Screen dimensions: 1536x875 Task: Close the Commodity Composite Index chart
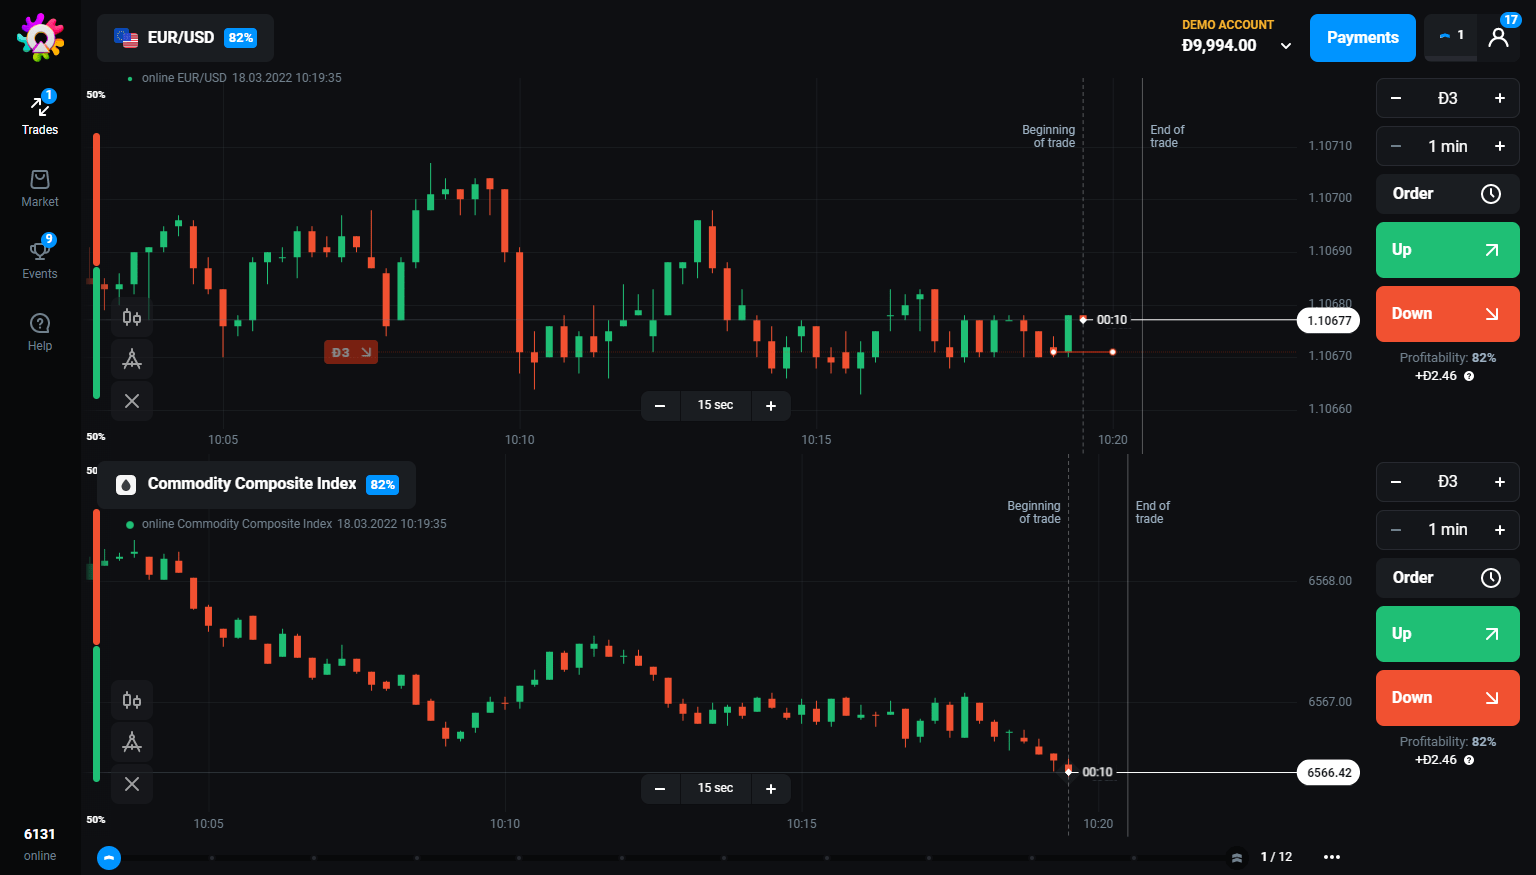132,784
